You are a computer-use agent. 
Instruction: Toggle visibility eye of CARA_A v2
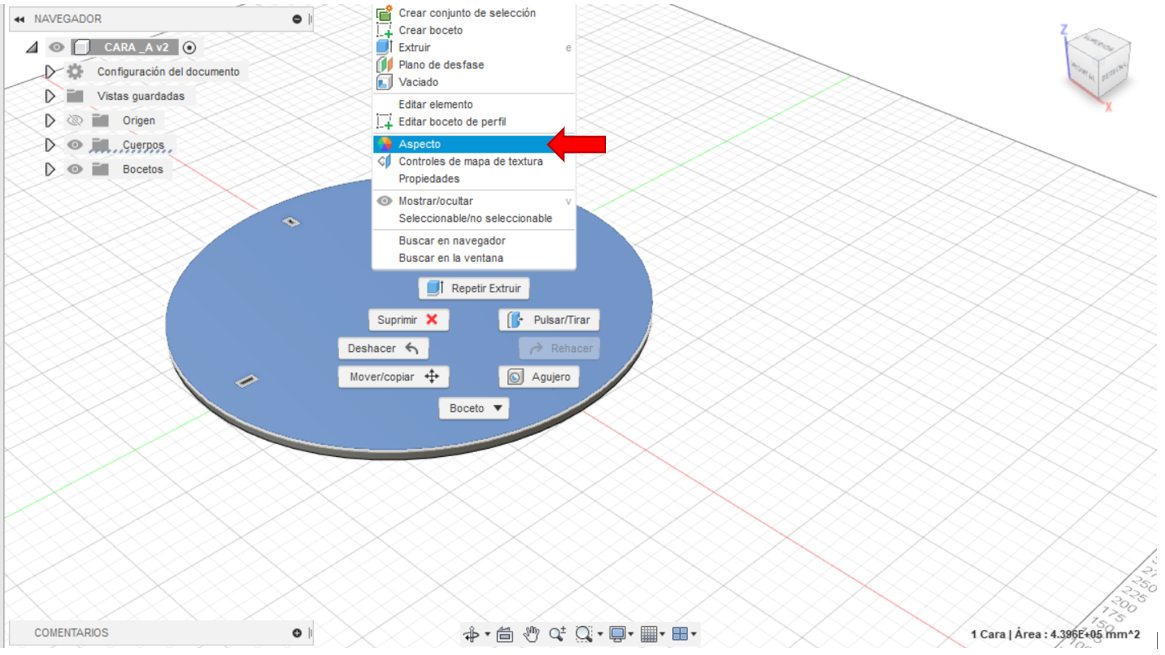(56, 48)
